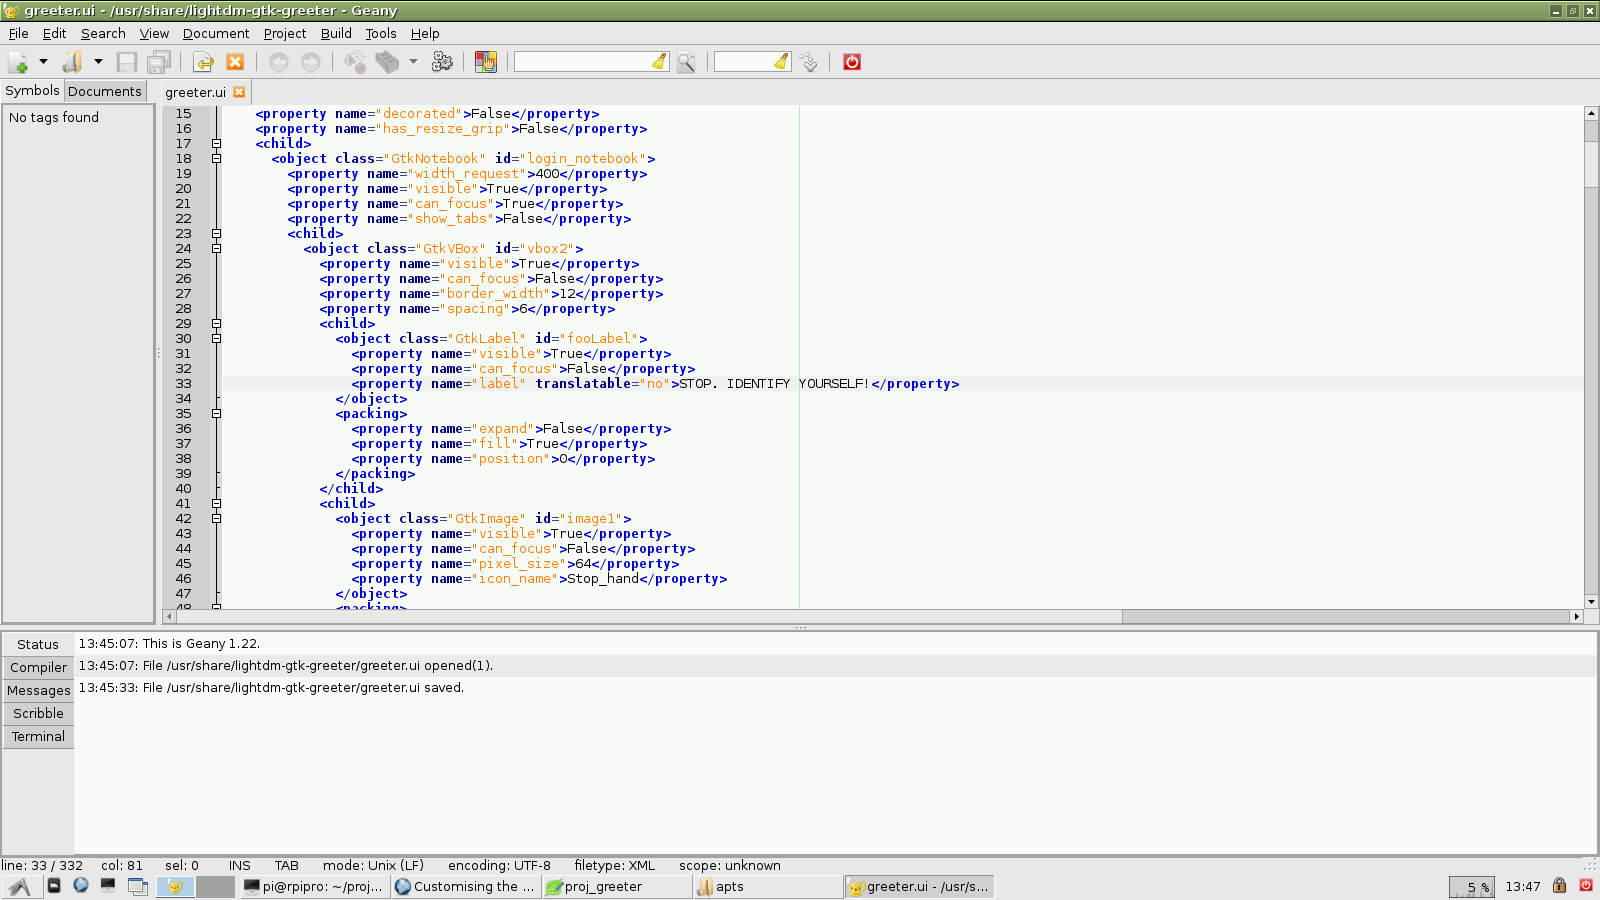Click the taskbar screen lock icon

tap(1559, 886)
